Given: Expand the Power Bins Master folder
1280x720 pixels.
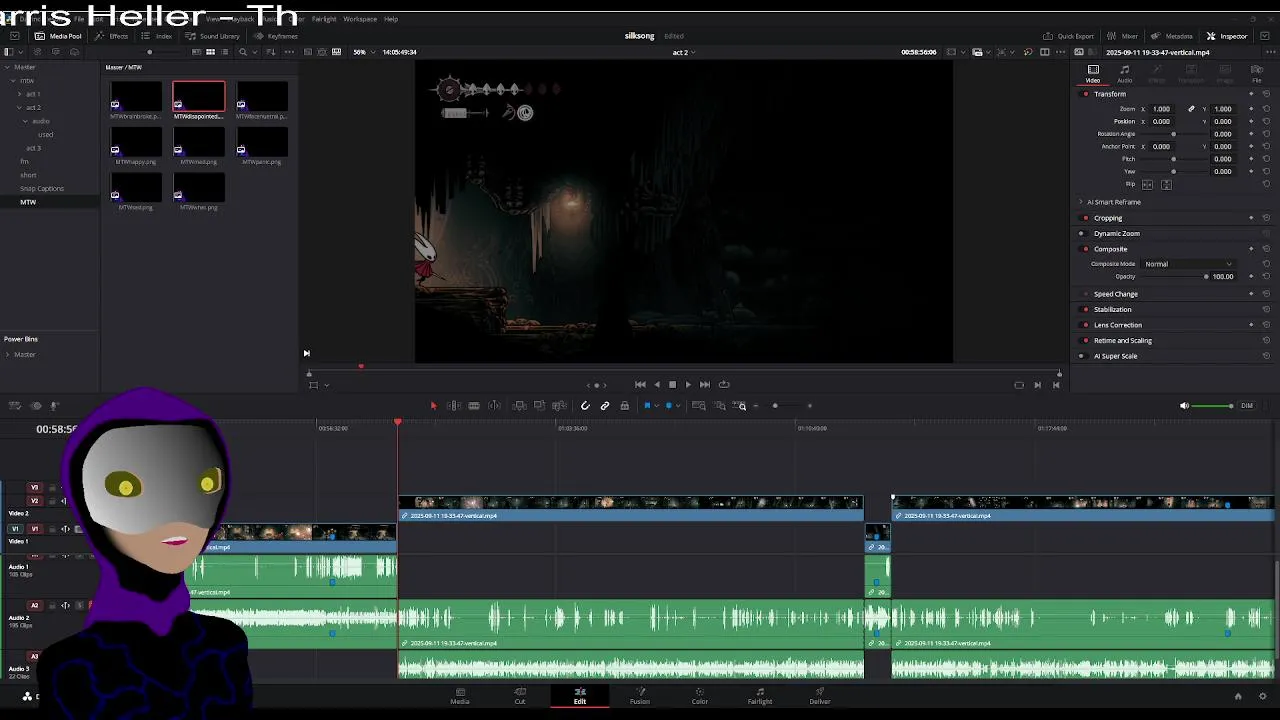Looking at the screenshot, I should tap(7, 354).
